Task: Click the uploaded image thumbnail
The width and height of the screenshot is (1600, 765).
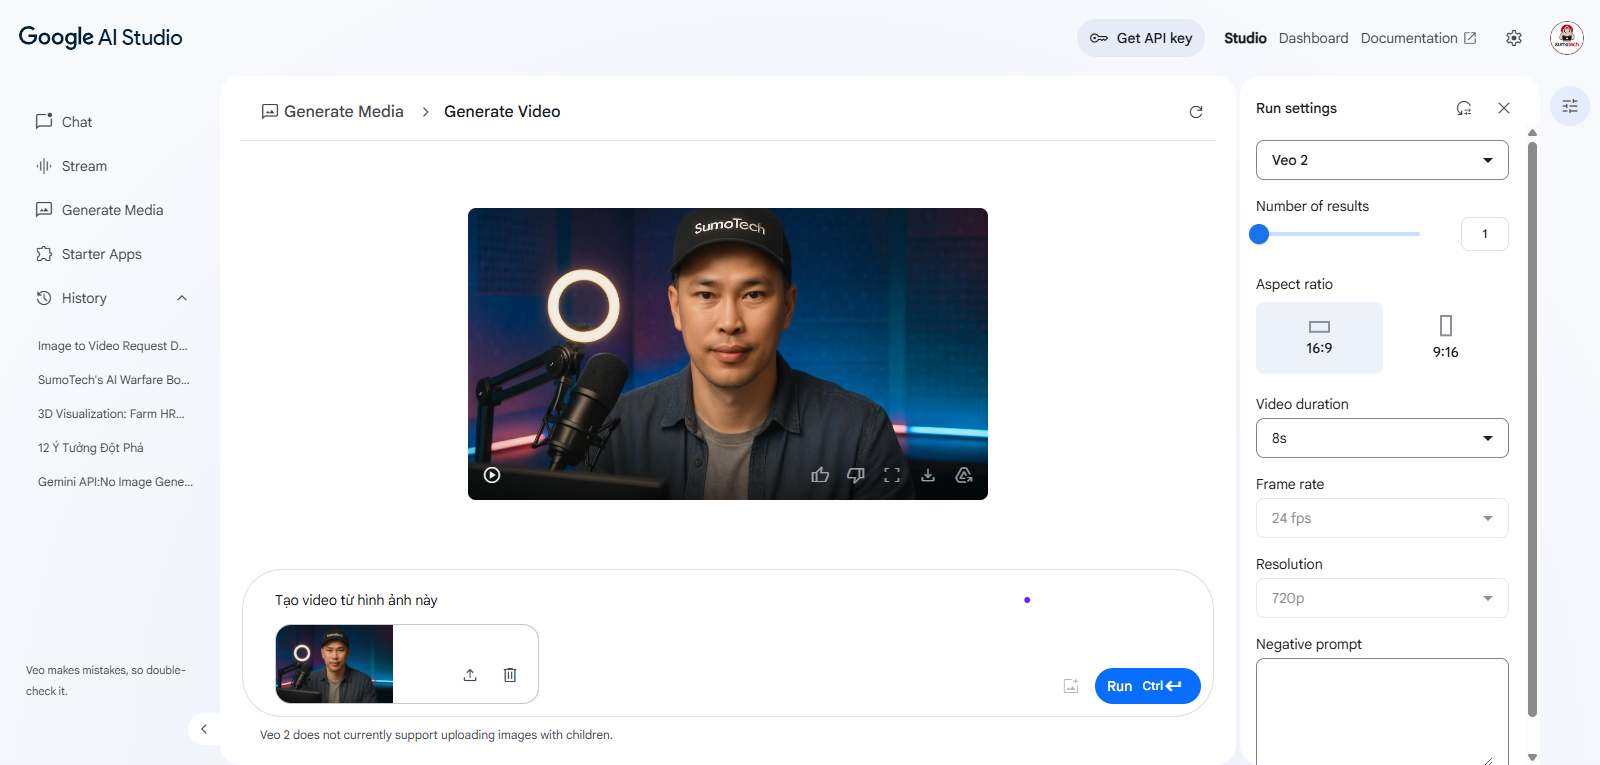Action: coord(334,664)
